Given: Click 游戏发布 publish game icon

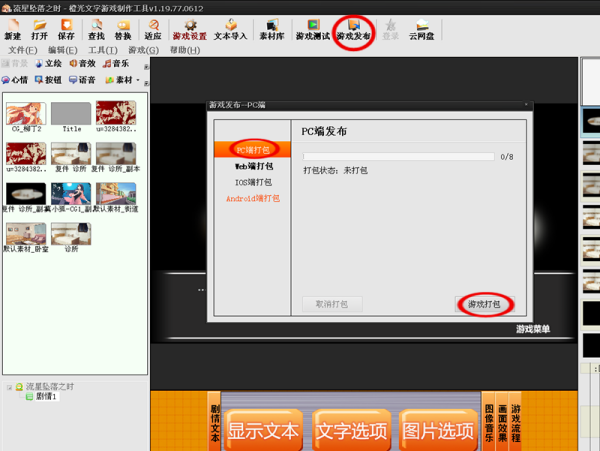Looking at the screenshot, I should click(x=353, y=29).
